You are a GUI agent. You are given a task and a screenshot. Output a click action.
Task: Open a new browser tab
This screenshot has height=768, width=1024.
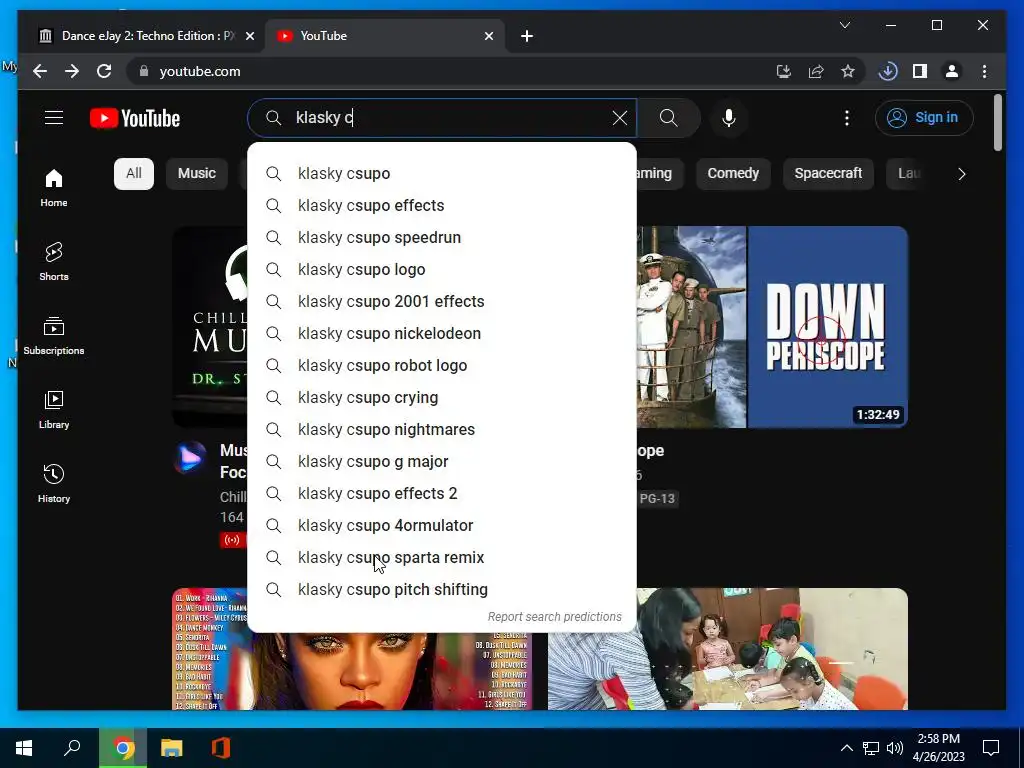coord(527,36)
